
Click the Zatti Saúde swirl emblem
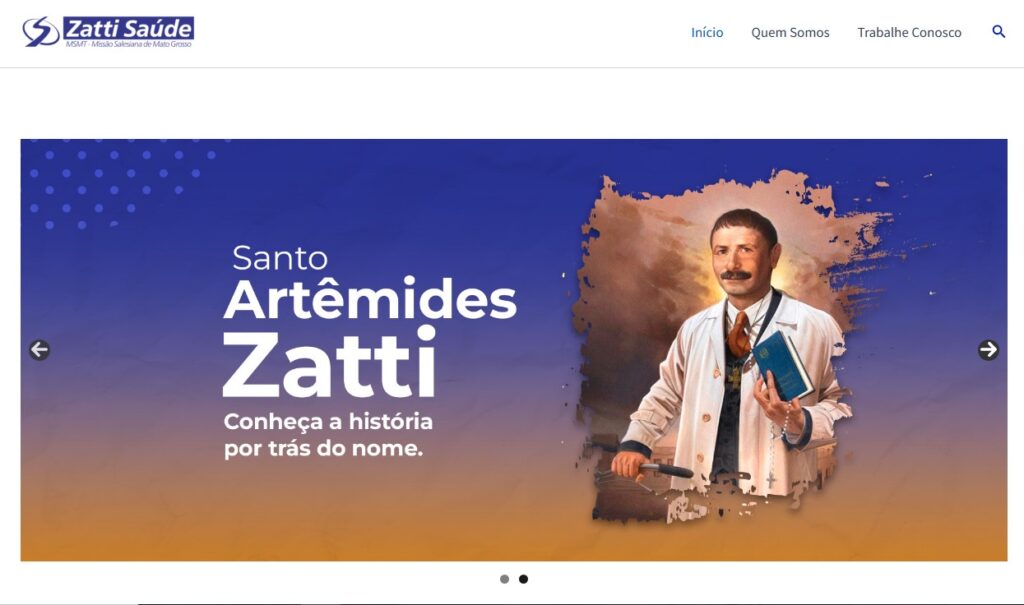40,31
